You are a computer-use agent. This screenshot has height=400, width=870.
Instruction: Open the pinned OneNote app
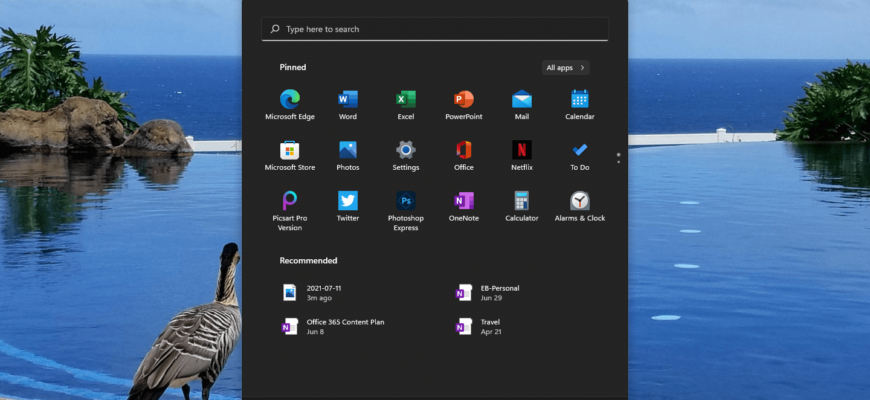(464, 206)
